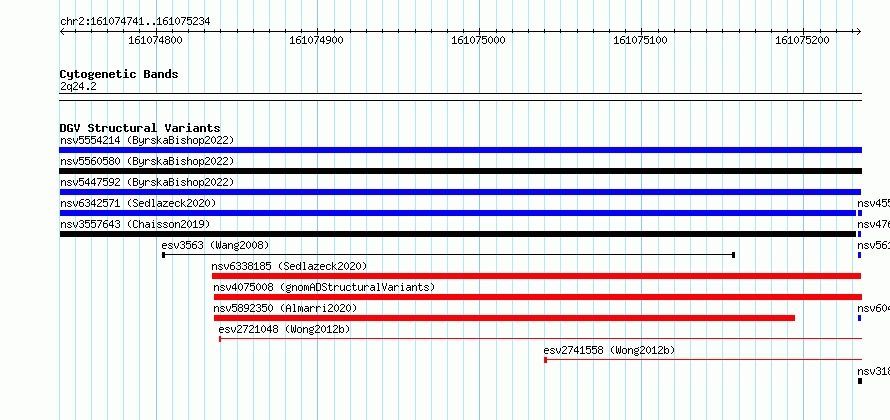Click ruler position label 161074900
The image size is (890, 420).
coord(317,40)
